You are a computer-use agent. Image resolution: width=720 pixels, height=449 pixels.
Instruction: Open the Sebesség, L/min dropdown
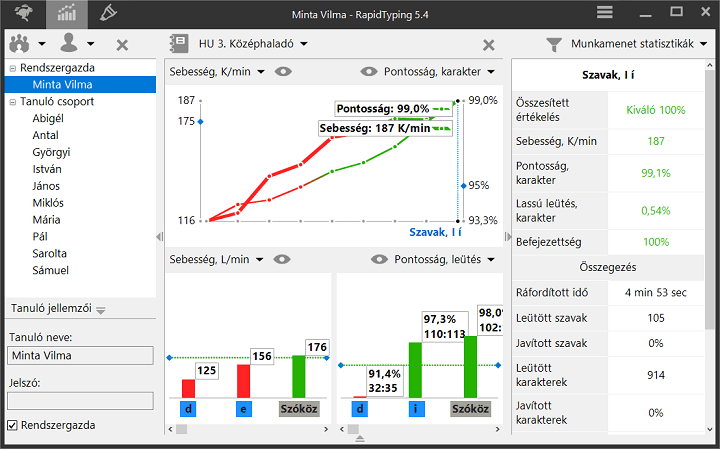coord(216,259)
